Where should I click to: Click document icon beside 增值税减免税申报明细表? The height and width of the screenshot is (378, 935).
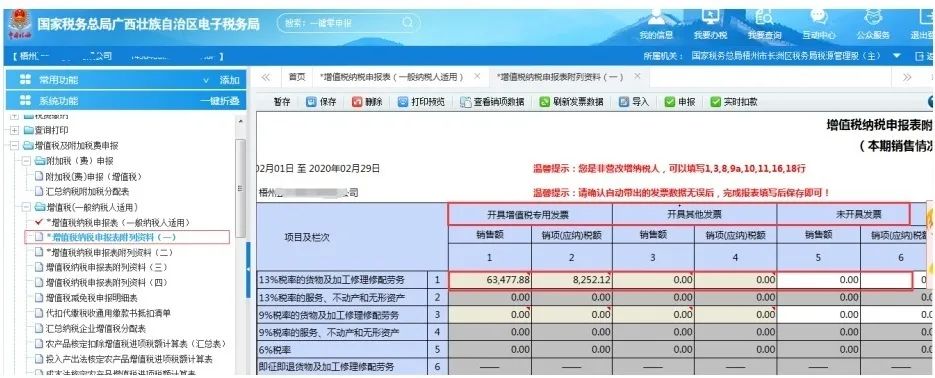coord(39,298)
